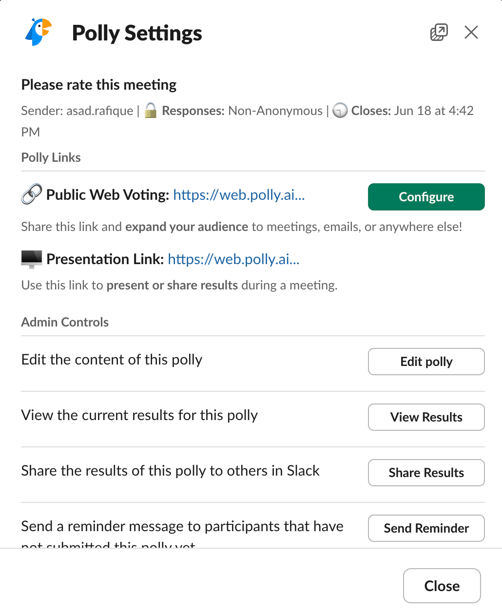Viewport: 502px width, 614px height.
Task: Click the clock icon beside Closes
Action: click(x=340, y=111)
